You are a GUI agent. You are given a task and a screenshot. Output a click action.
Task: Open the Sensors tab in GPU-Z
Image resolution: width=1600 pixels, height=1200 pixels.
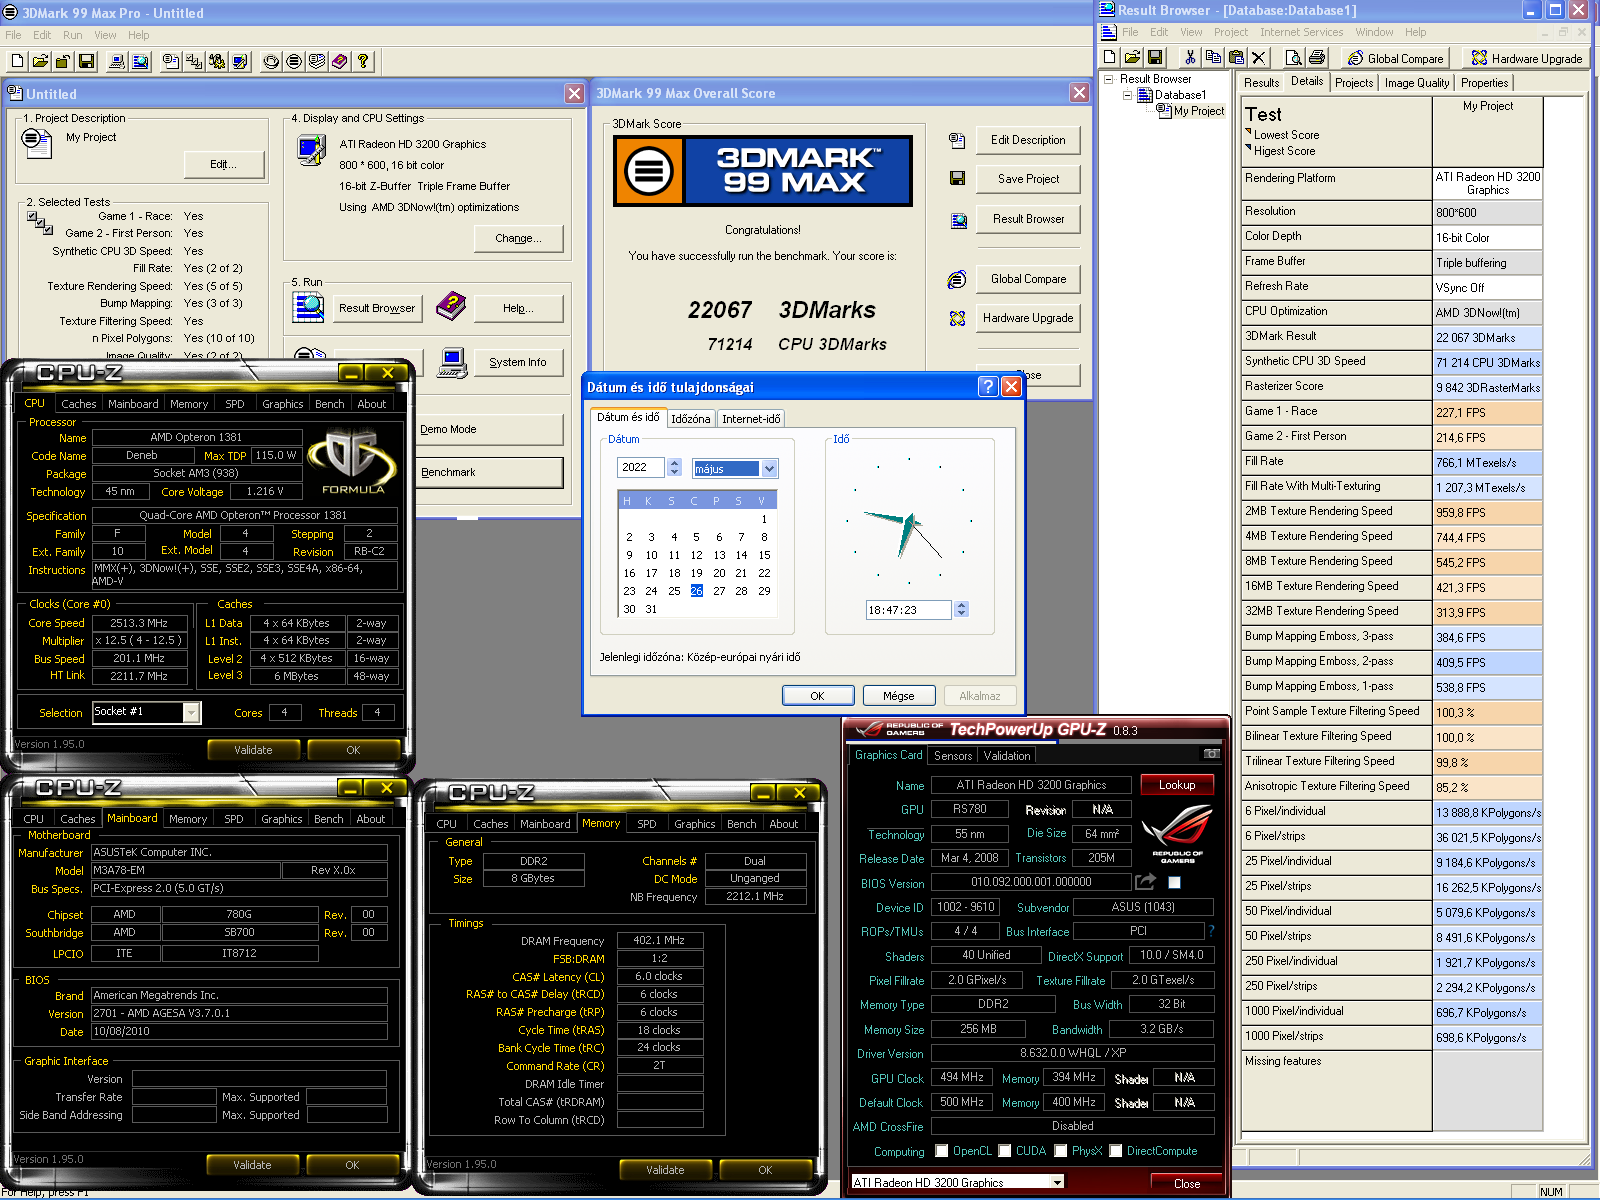click(x=952, y=756)
